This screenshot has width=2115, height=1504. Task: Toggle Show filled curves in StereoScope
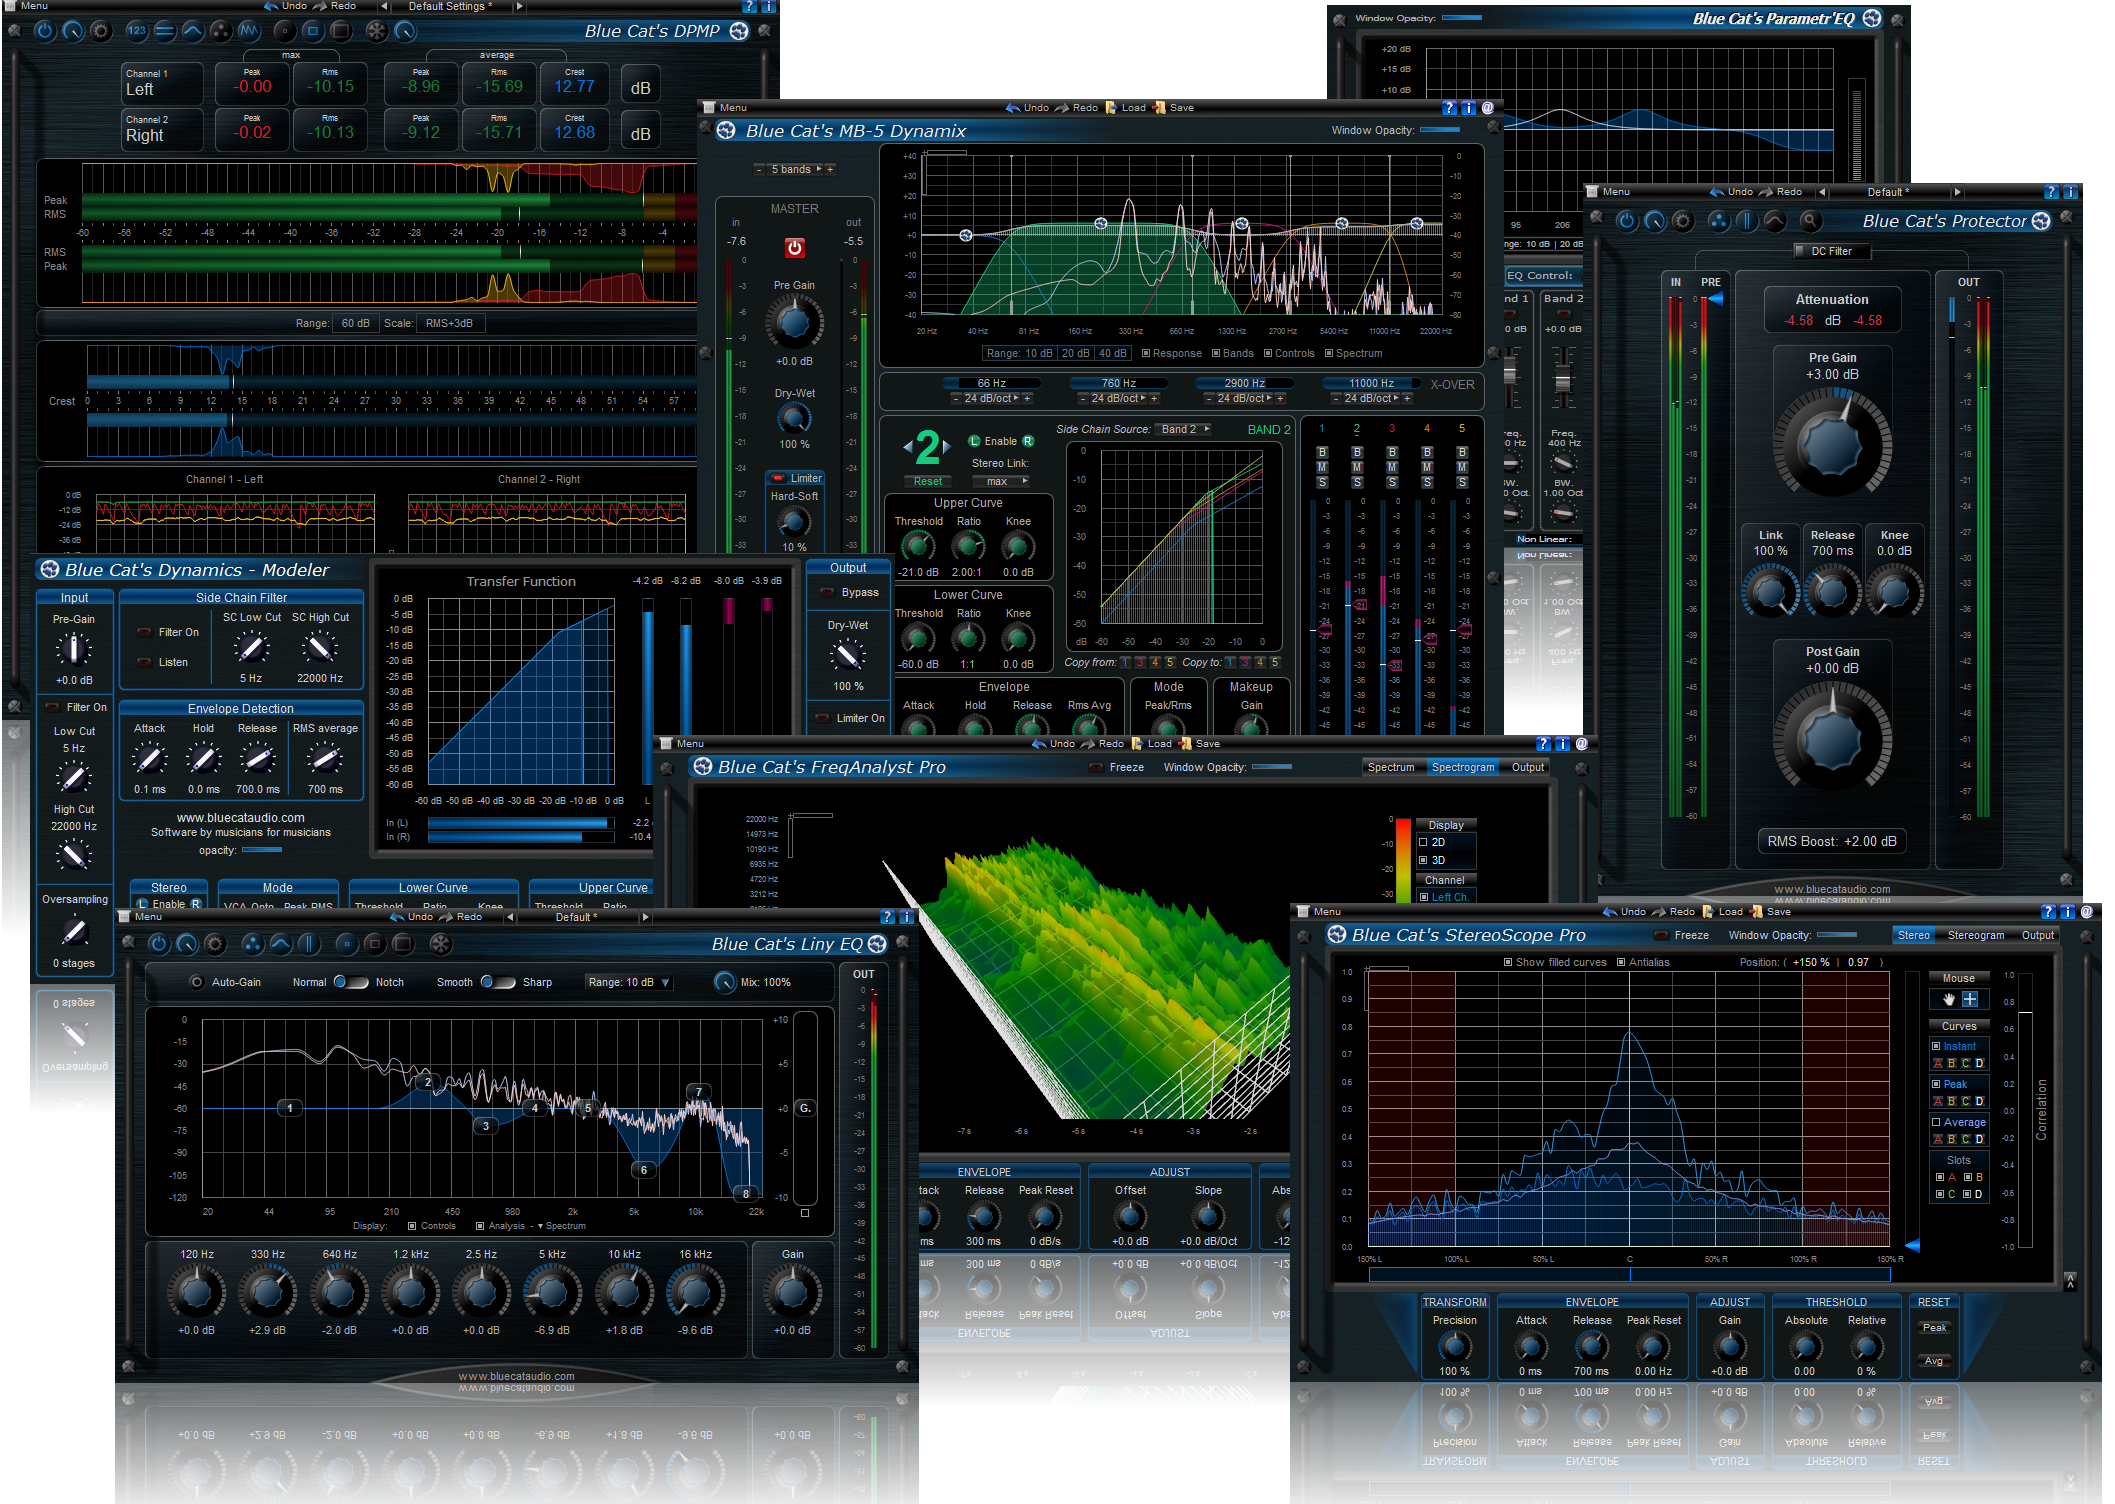[x=1508, y=962]
